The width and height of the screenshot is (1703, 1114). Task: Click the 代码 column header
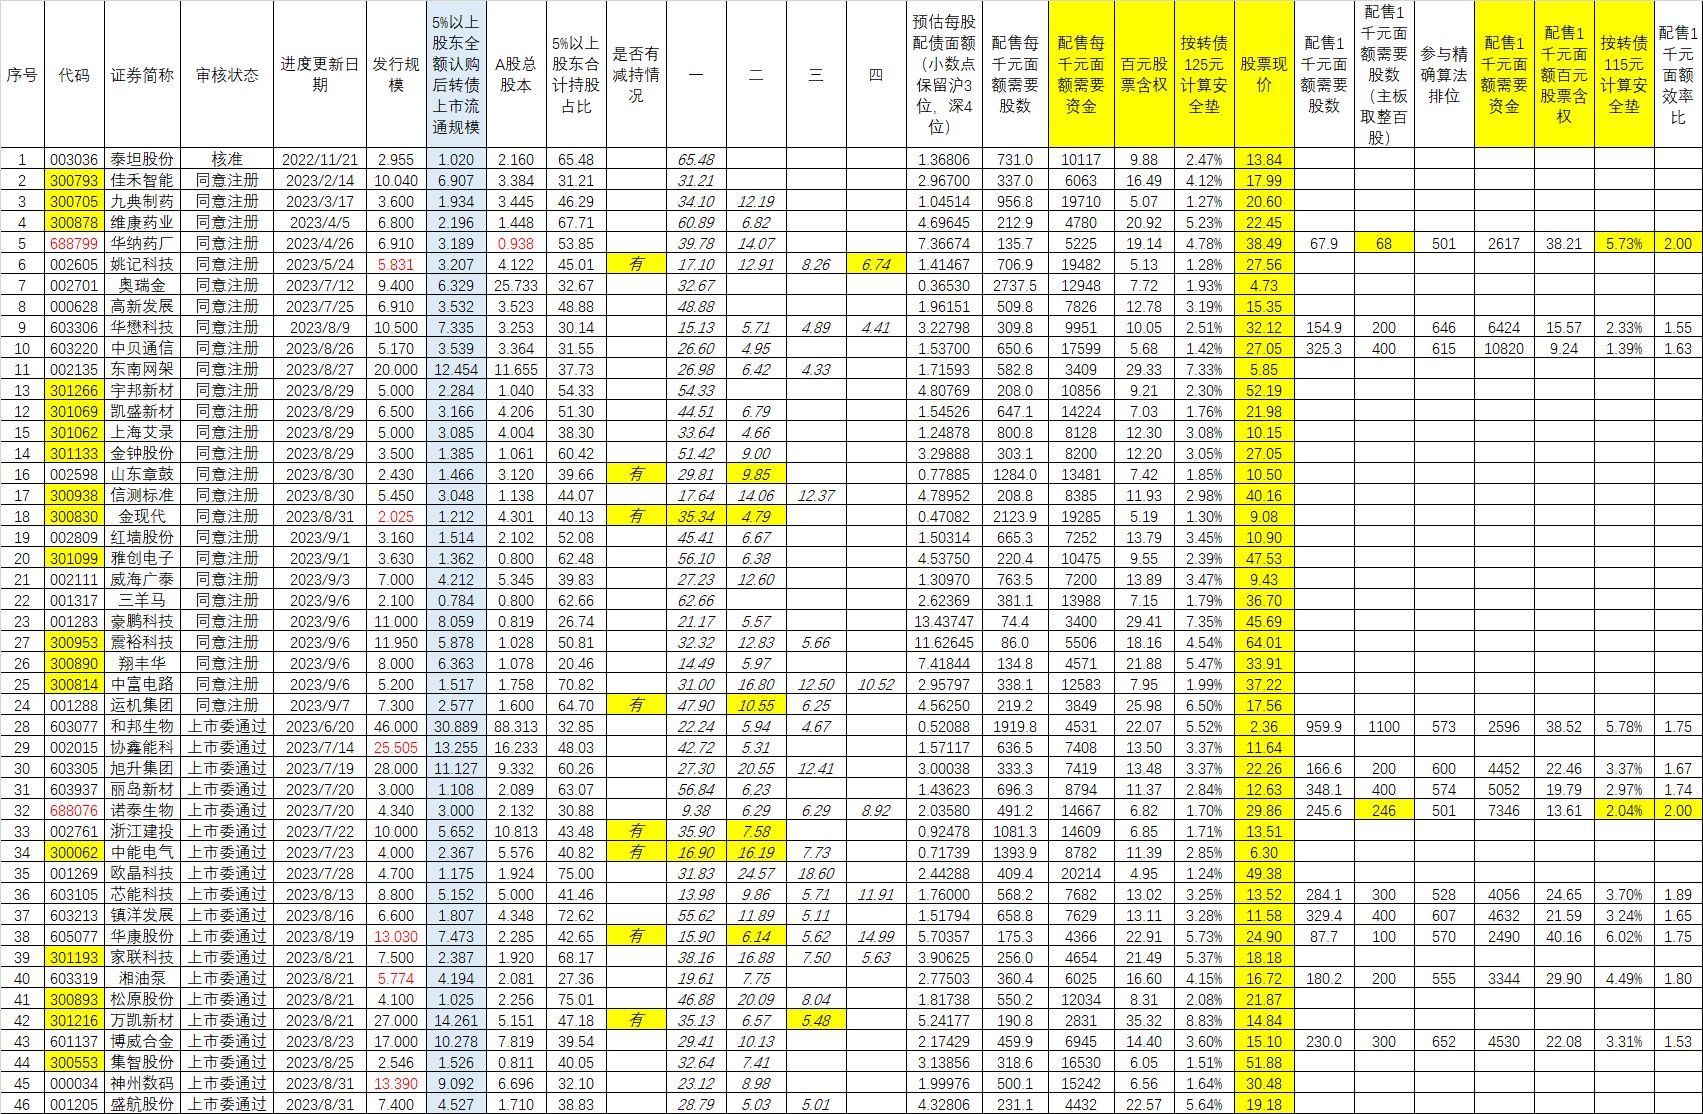tap(74, 75)
